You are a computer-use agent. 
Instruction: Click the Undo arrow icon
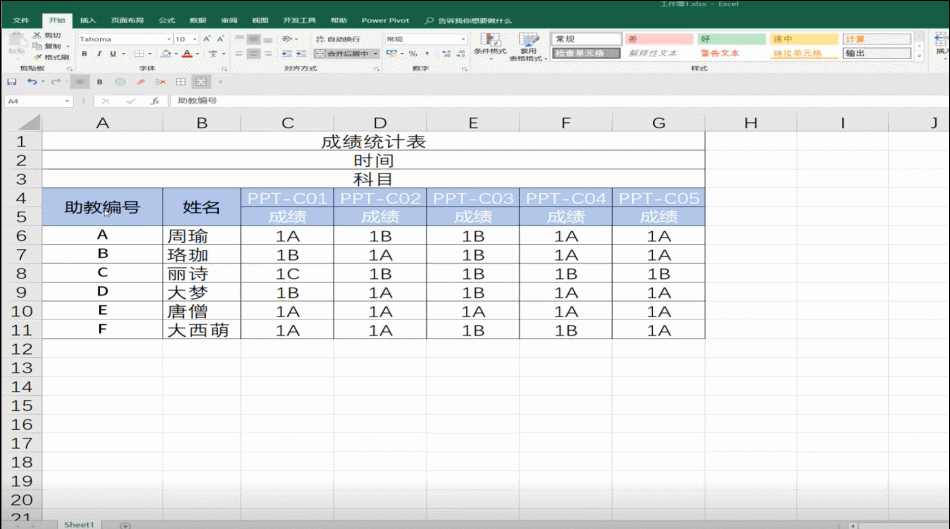point(32,82)
